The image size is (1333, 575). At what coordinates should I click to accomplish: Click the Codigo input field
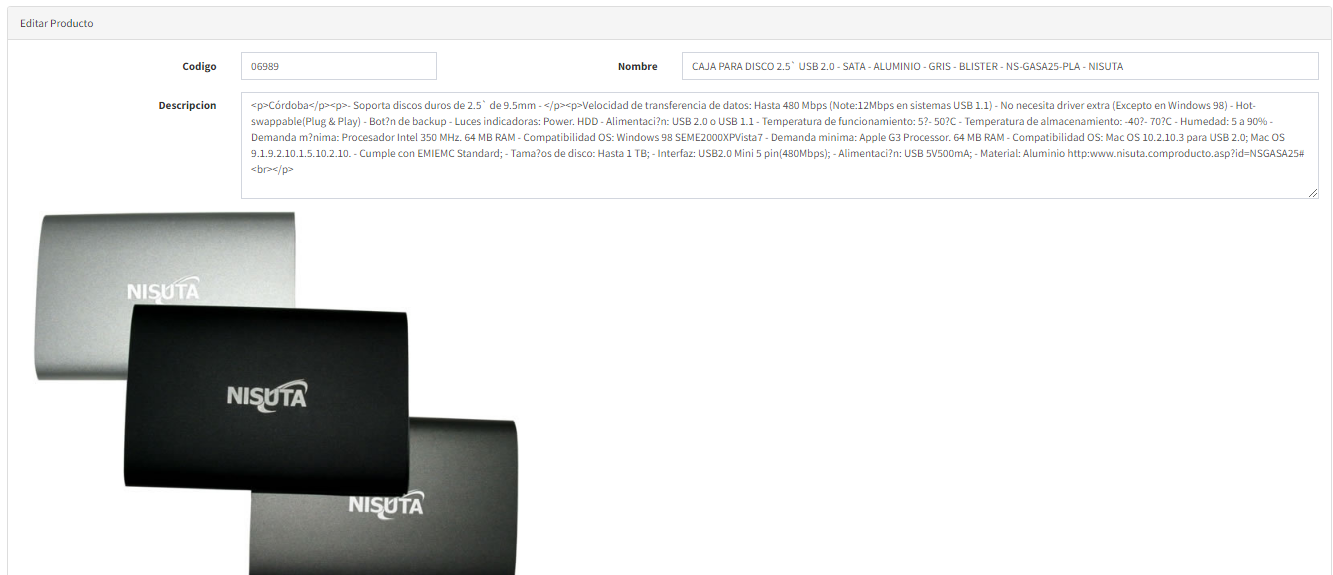coord(338,66)
